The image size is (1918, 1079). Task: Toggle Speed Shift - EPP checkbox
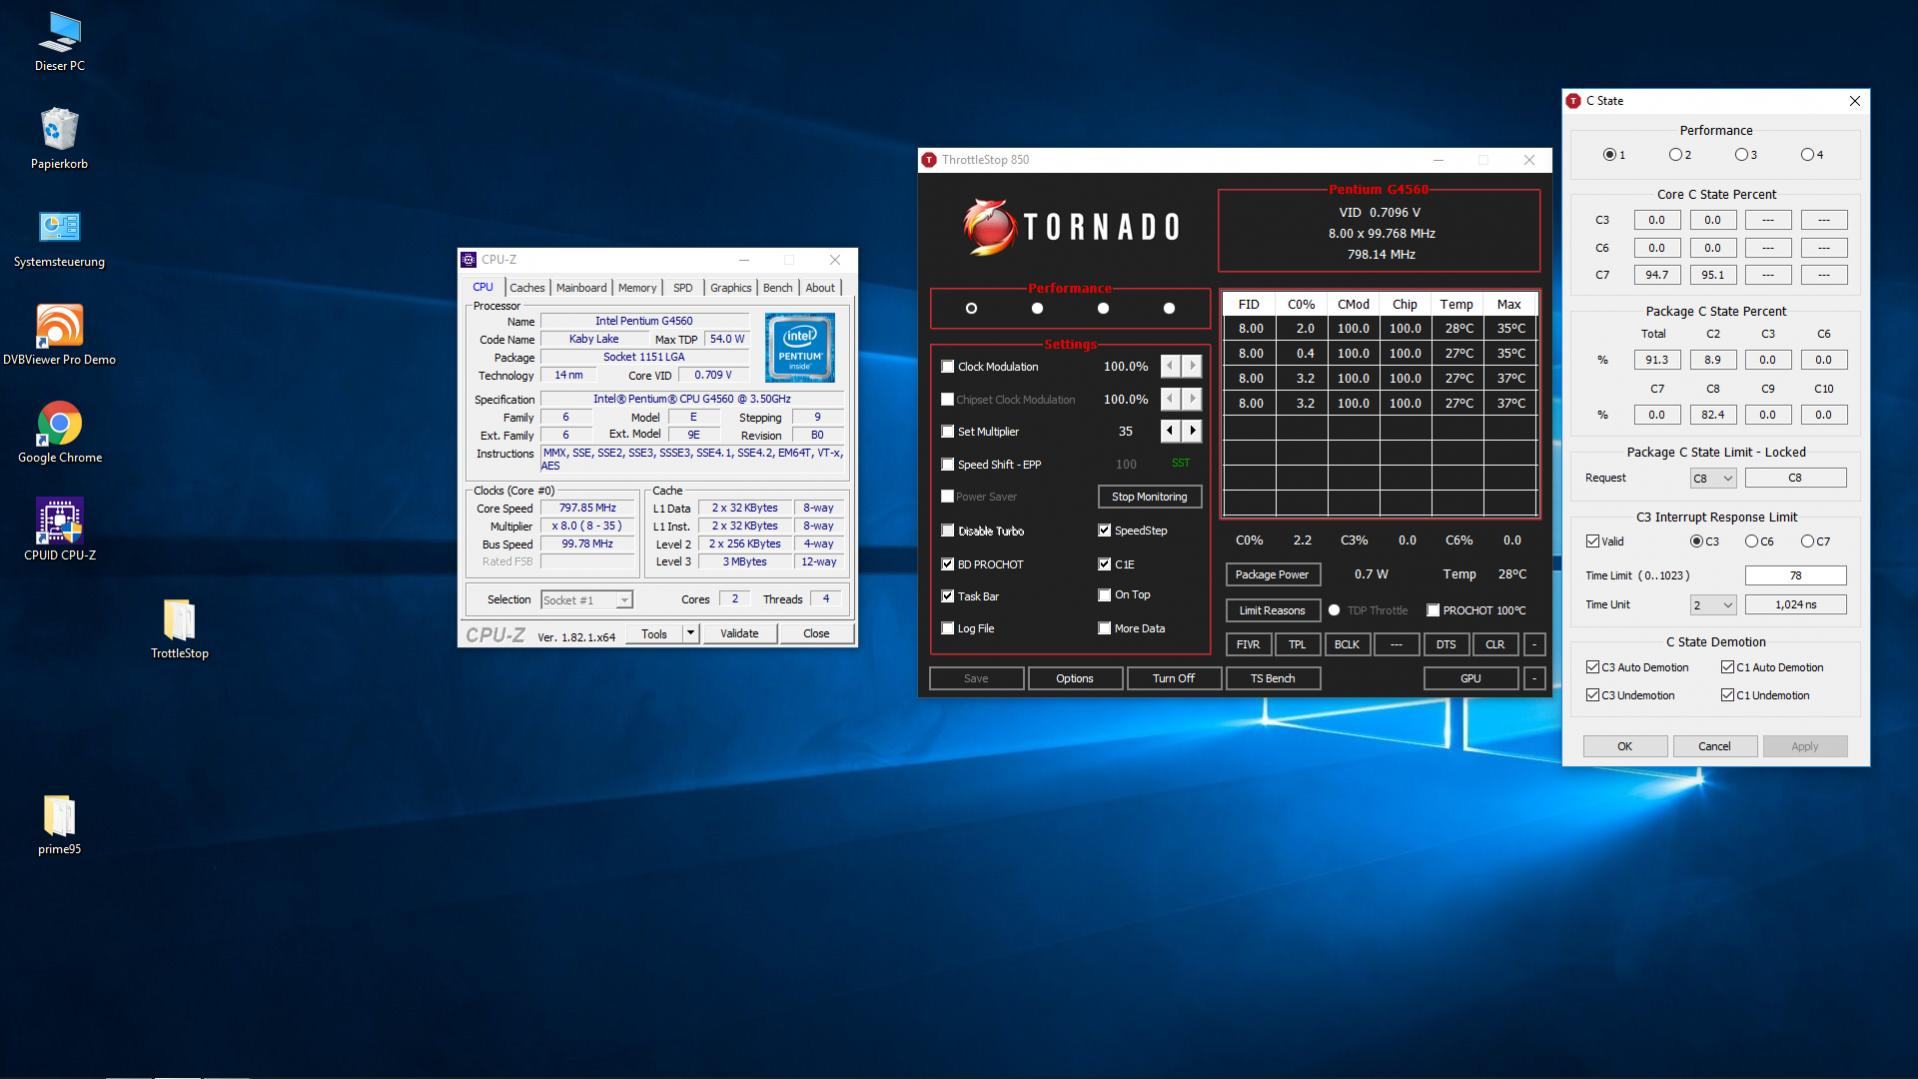click(947, 465)
